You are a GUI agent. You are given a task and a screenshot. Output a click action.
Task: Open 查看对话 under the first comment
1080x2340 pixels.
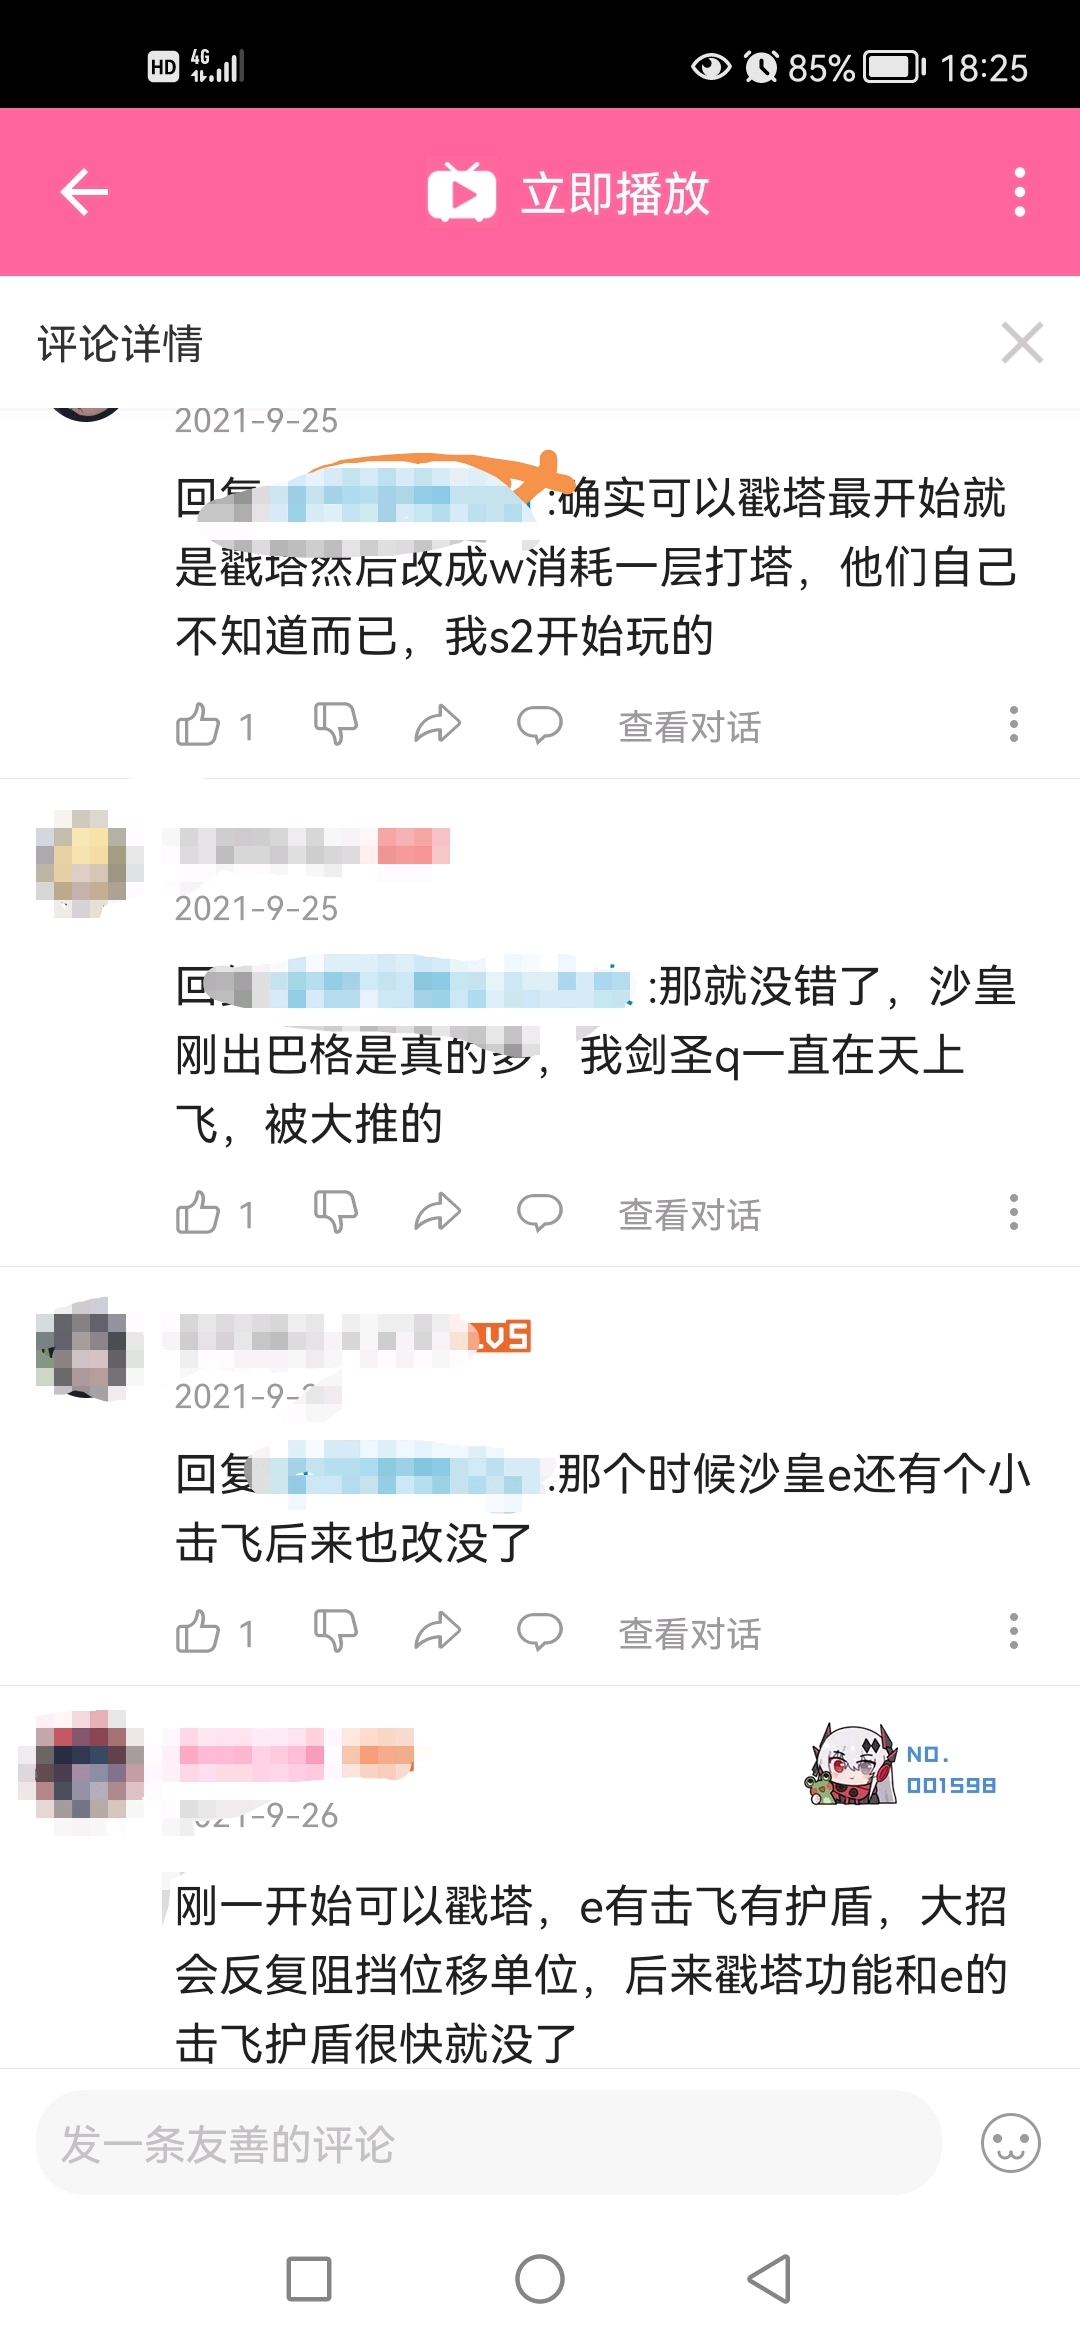click(x=690, y=727)
